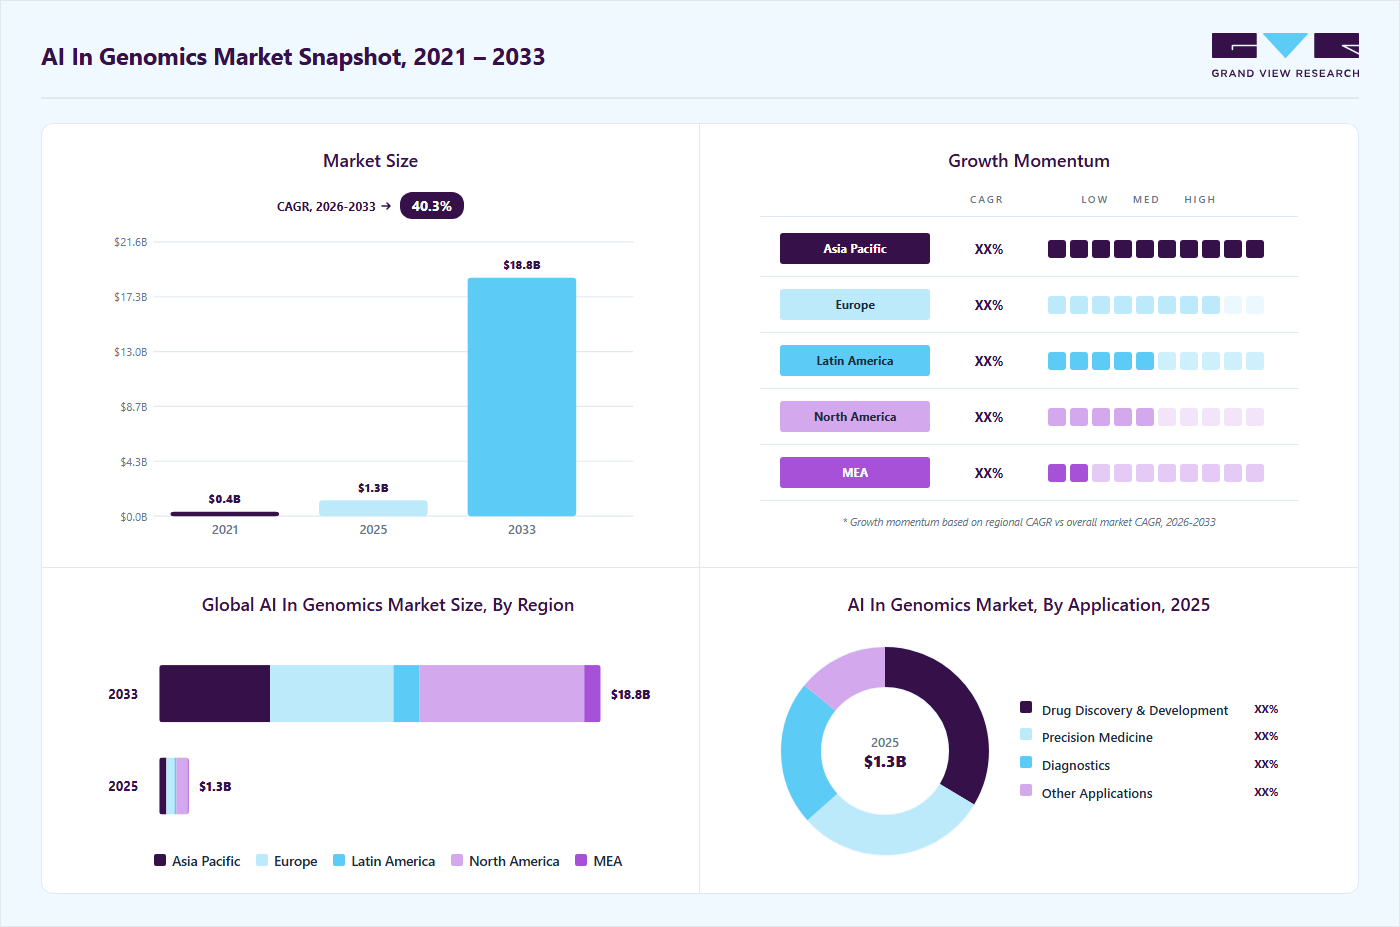Click the Drug Discovery & Development legend swatch

click(1026, 707)
